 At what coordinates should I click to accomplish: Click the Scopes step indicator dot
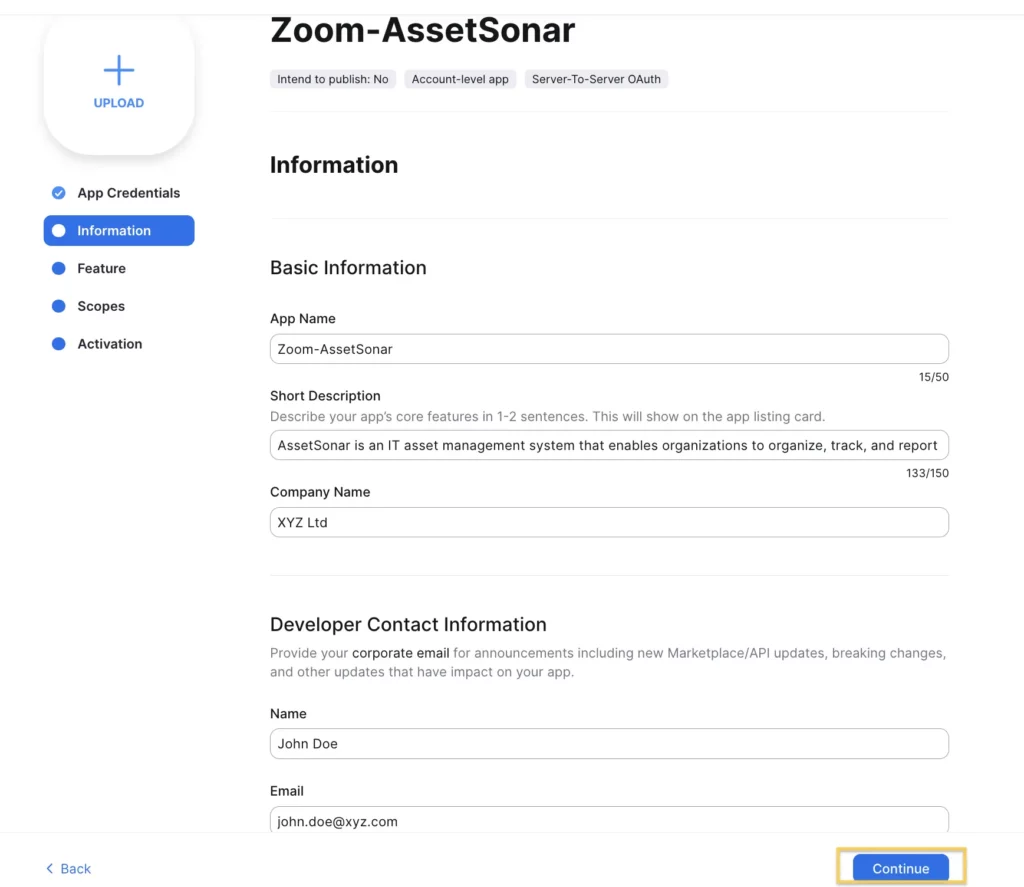57,306
